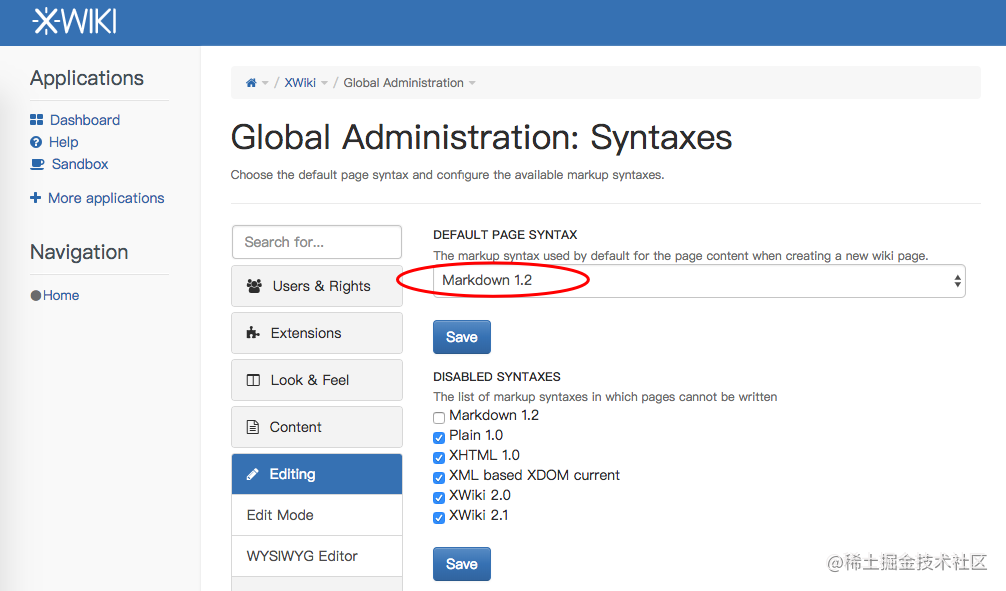Viewport: 1006px width, 591px height.
Task: Open the Dashboard link
Action: pos(85,120)
